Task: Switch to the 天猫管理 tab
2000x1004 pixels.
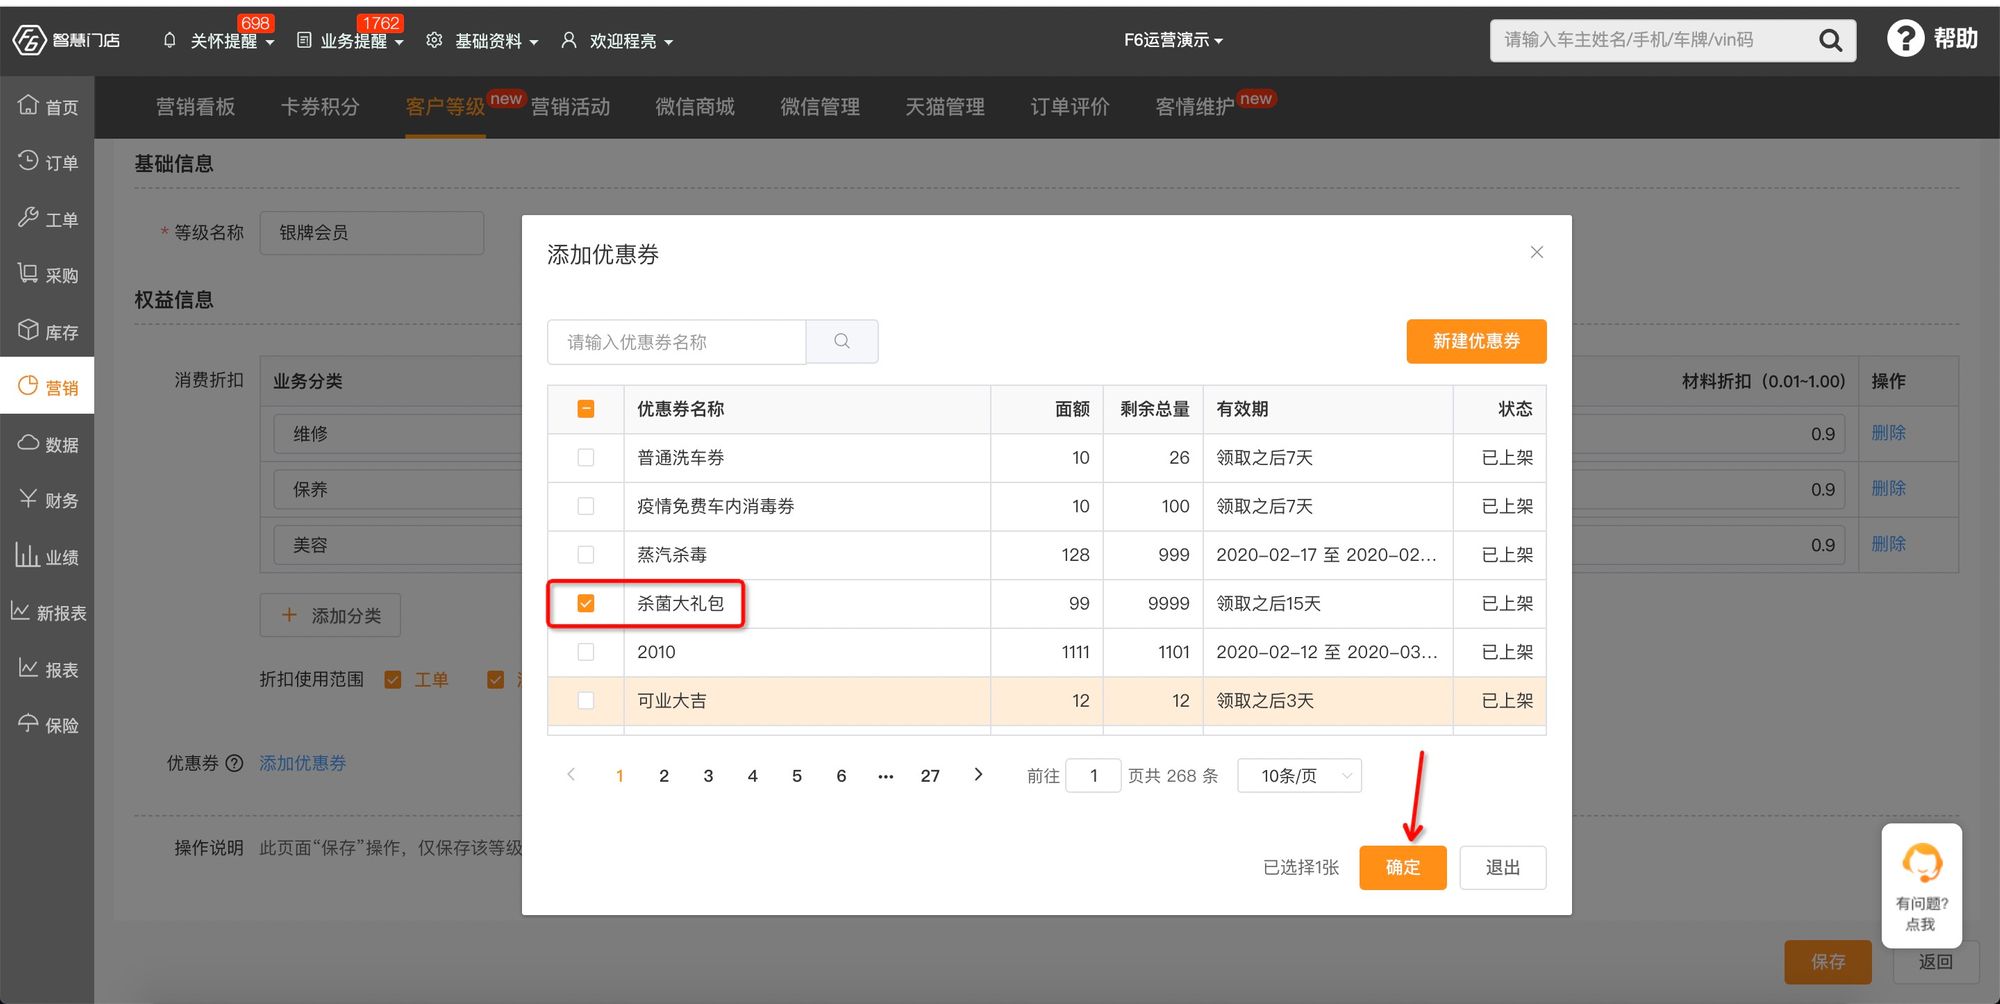Action: coord(945,107)
